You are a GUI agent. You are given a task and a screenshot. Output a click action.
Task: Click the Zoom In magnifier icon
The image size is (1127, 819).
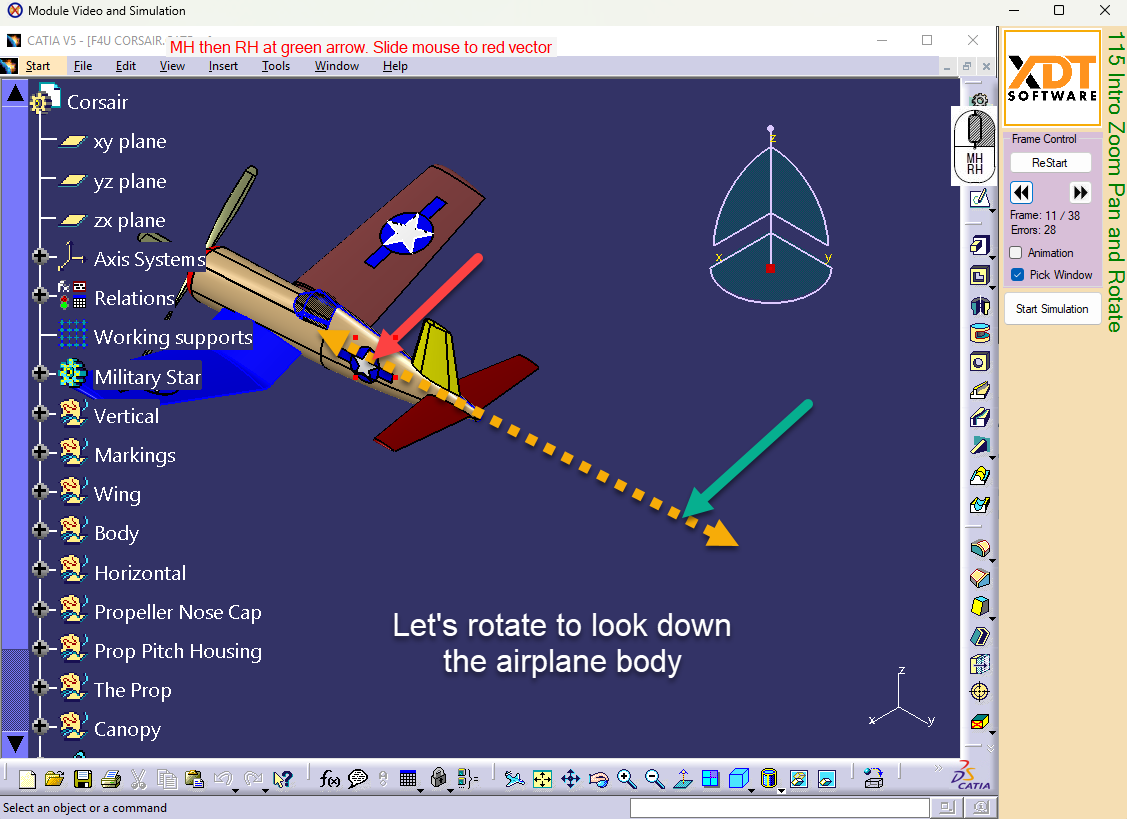pyautogui.click(x=627, y=779)
